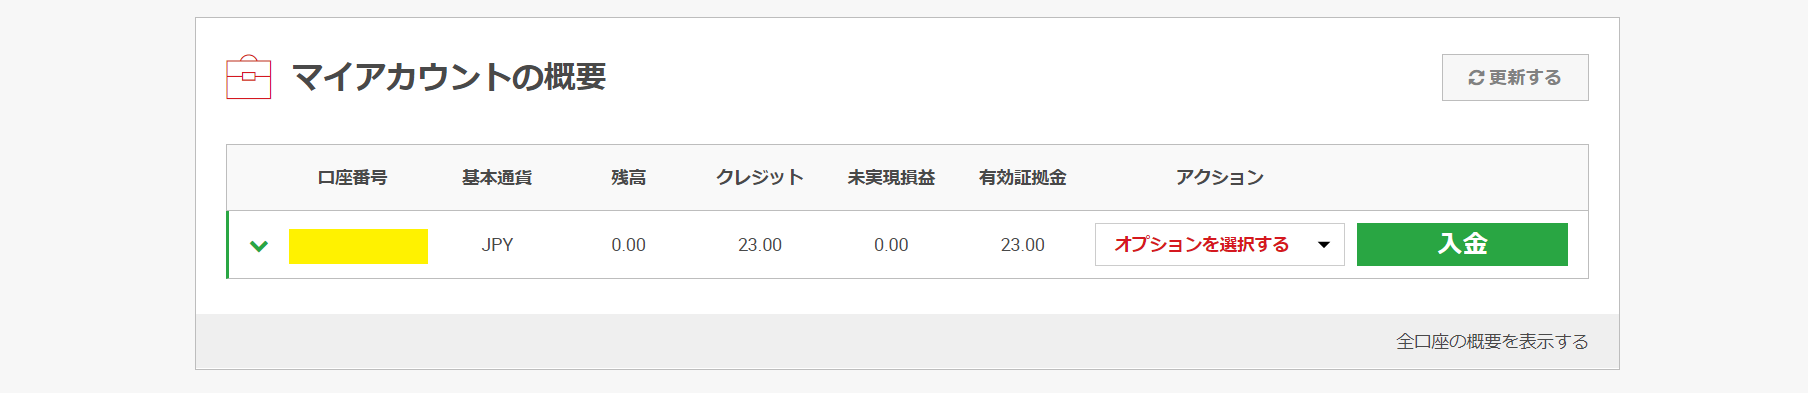Click the 有効証拠金 value 23.00

pyautogui.click(x=1023, y=245)
